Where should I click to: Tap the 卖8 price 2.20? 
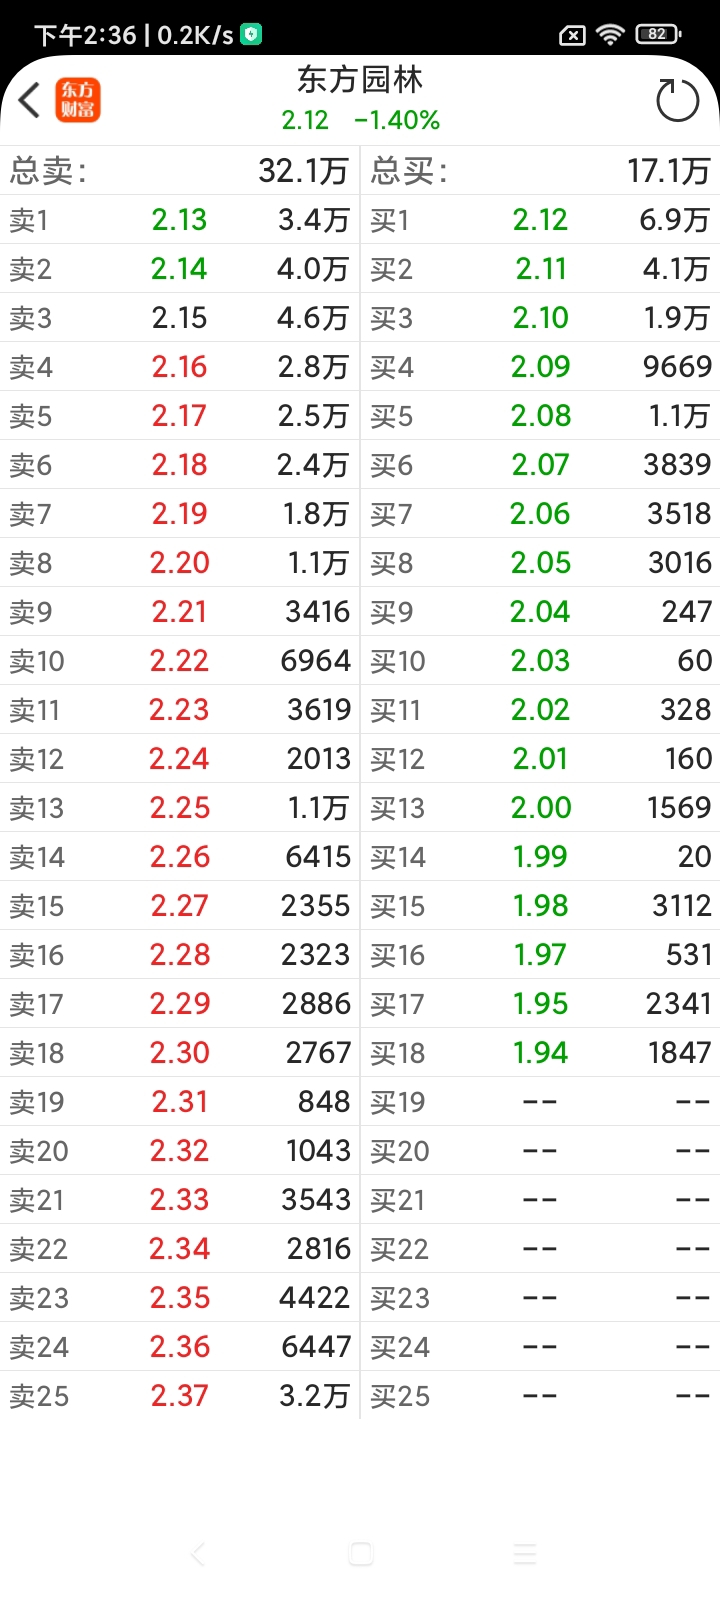click(x=180, y=563)
